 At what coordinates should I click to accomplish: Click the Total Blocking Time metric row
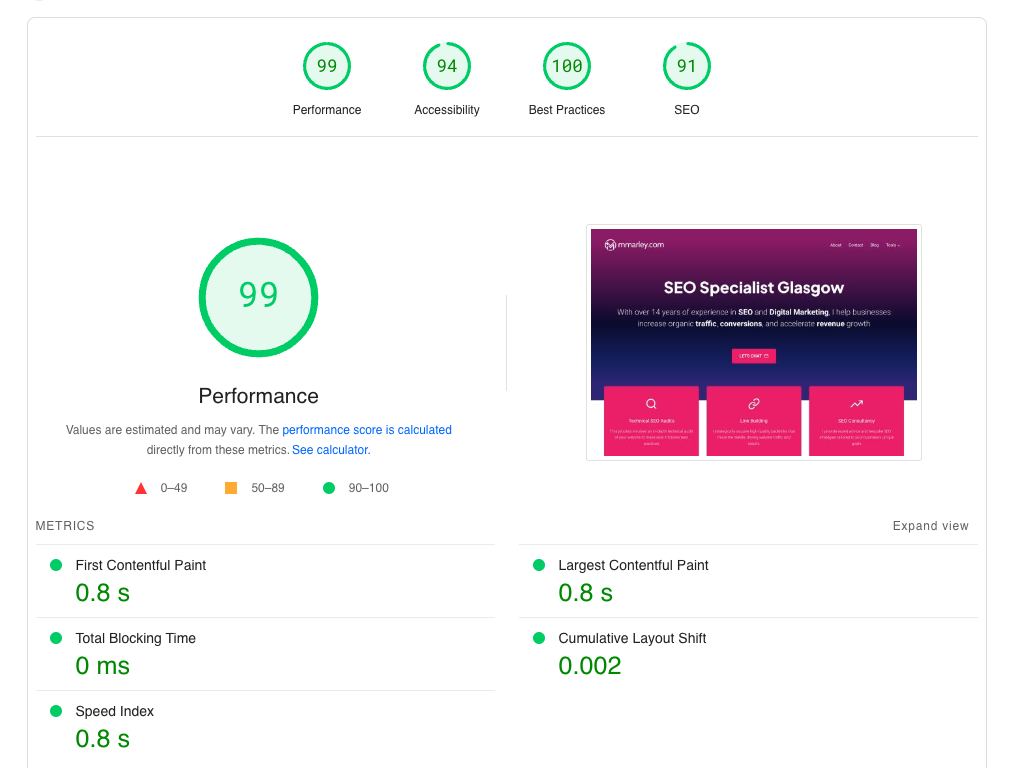135,638
